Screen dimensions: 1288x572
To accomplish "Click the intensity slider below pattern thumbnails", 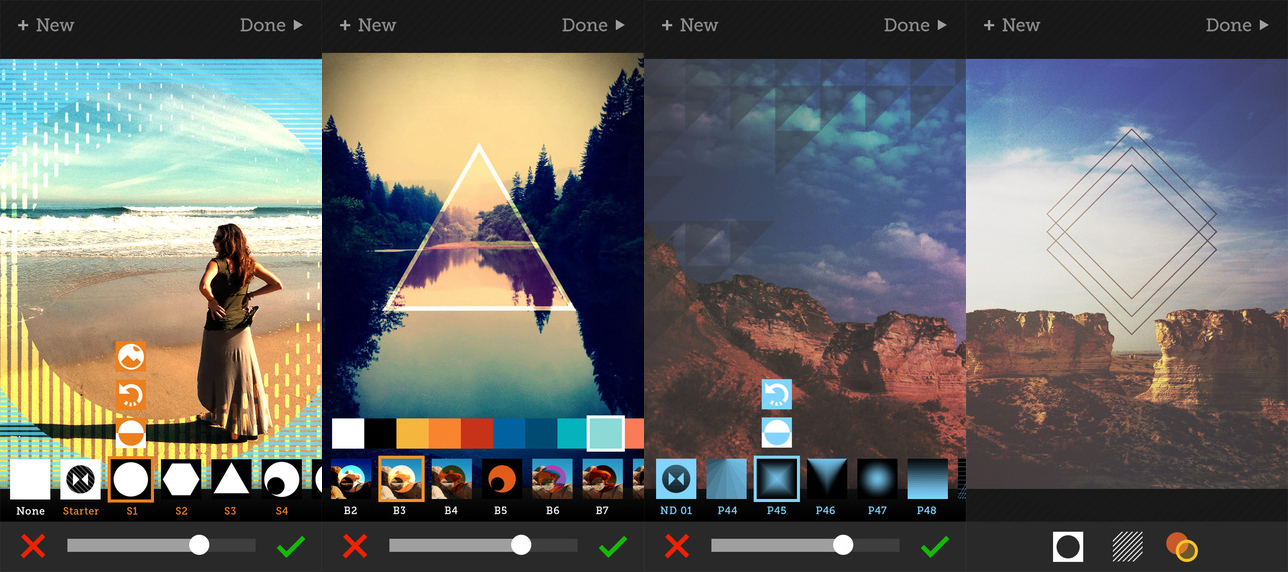I will click(805, 545).
